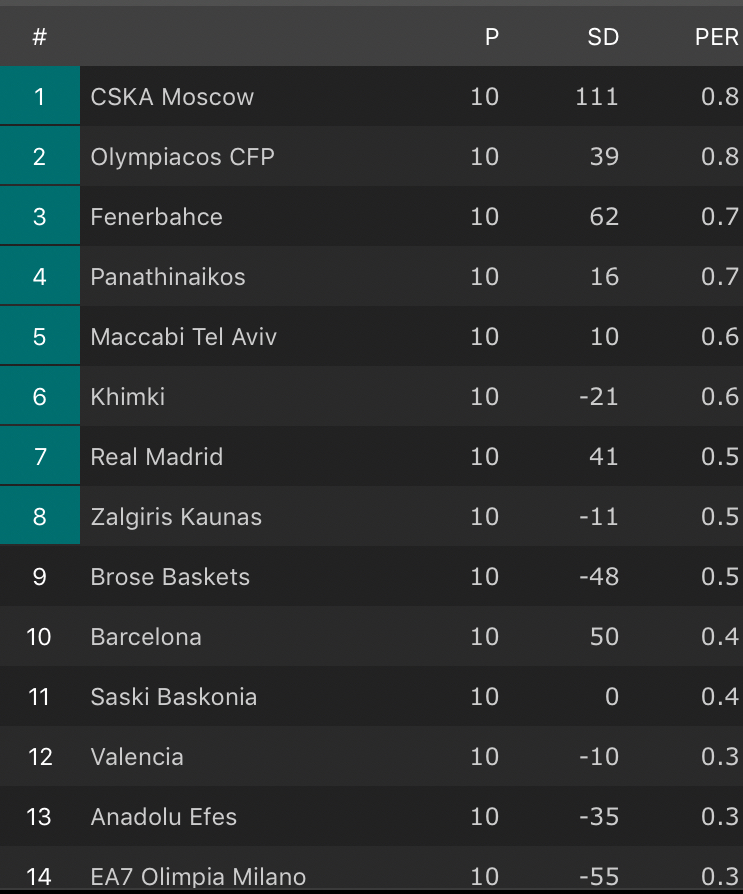Open CSKA Moscow team row
The height and width of the screenshot is (894, 743).
pos(172,97)
